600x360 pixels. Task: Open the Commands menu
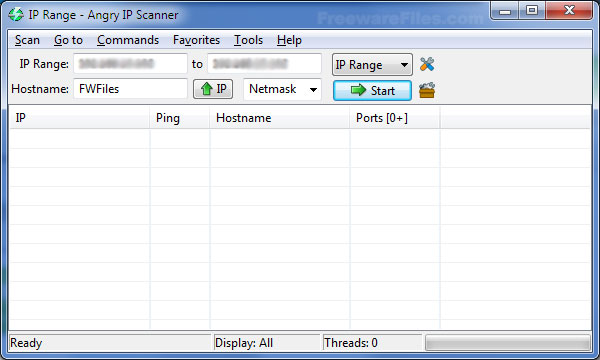coord(128,40)
